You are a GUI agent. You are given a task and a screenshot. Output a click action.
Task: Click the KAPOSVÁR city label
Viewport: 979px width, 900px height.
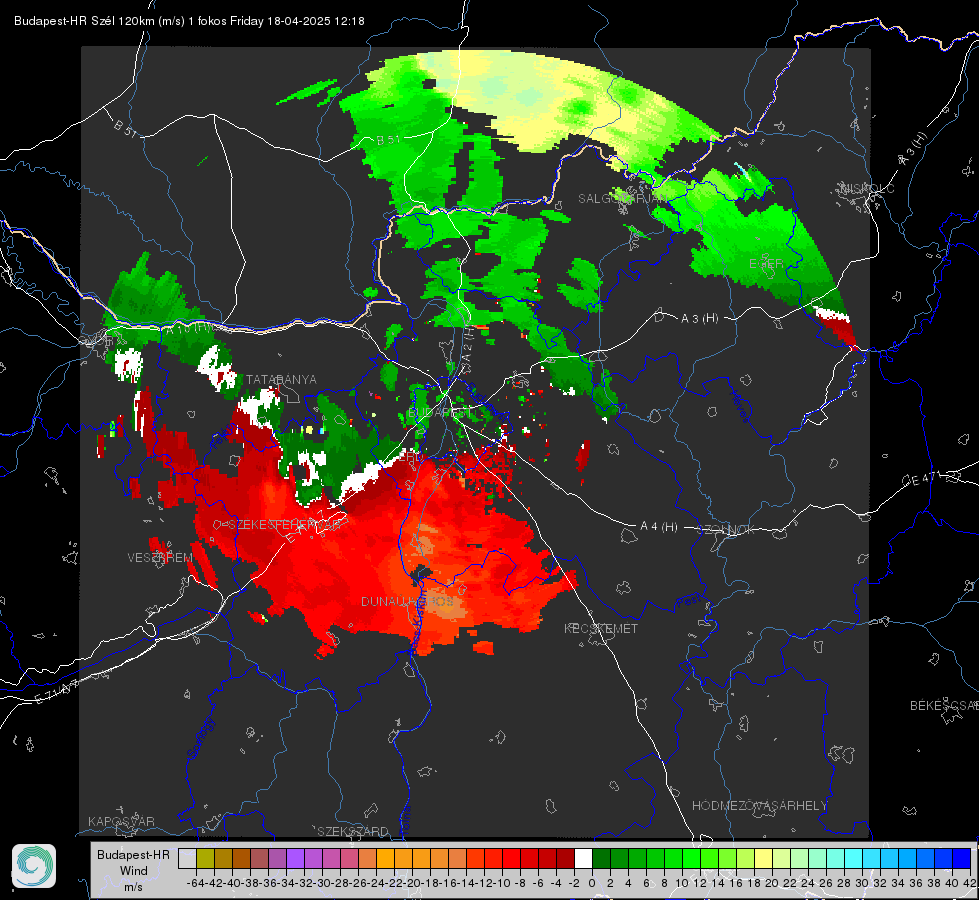tap(121, 821)
